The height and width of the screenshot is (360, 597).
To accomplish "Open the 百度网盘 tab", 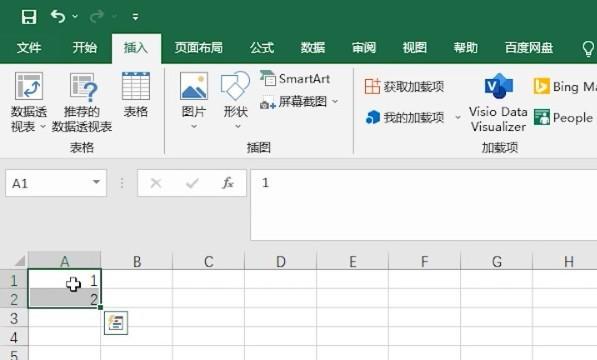I will point(529,48).
